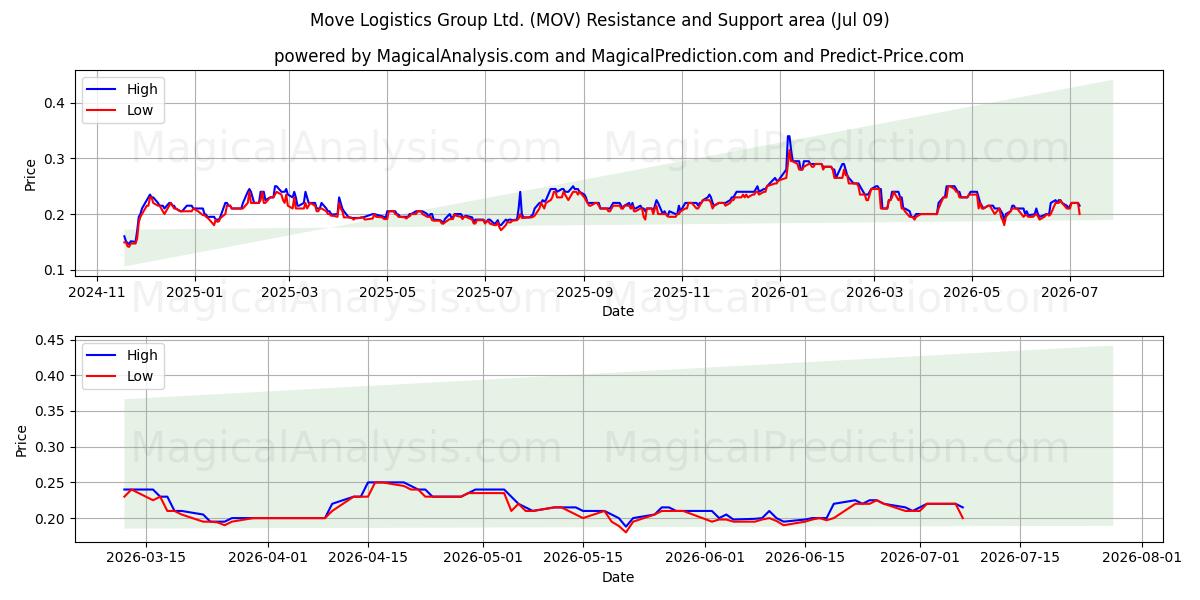Click the 'Date' label under bottom chart
Viewport: 1200px width, 600px height.
[x=617, y=578]
